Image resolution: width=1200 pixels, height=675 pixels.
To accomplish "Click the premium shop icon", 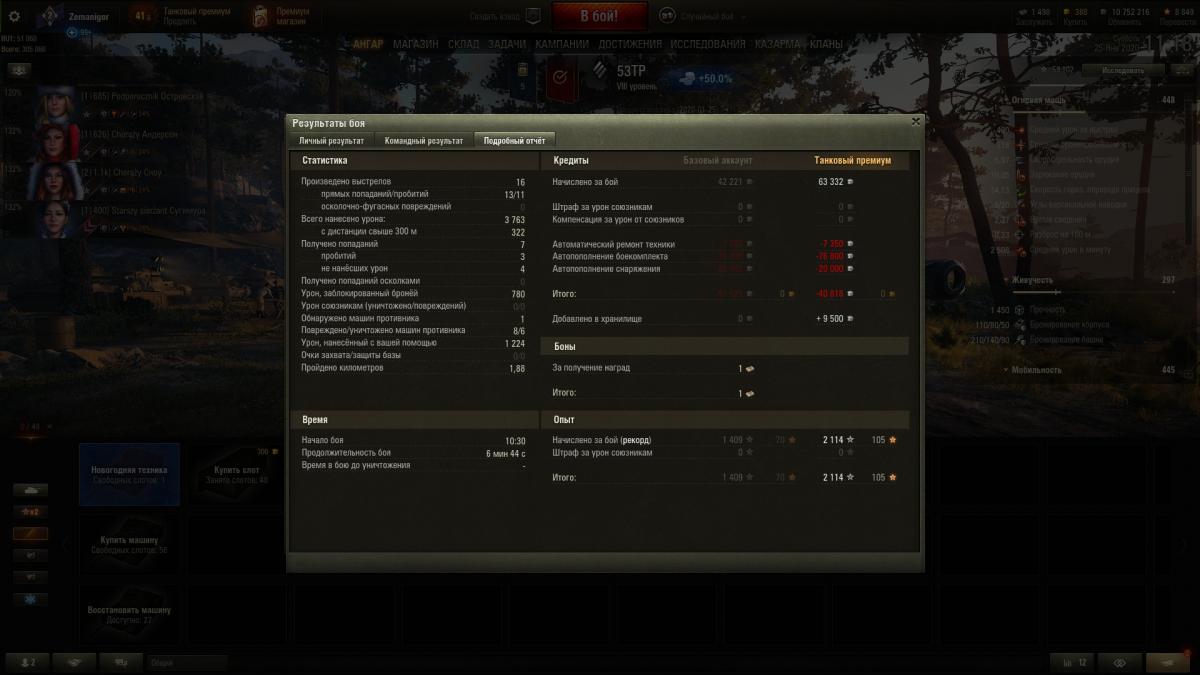I will tap(259, 16).
